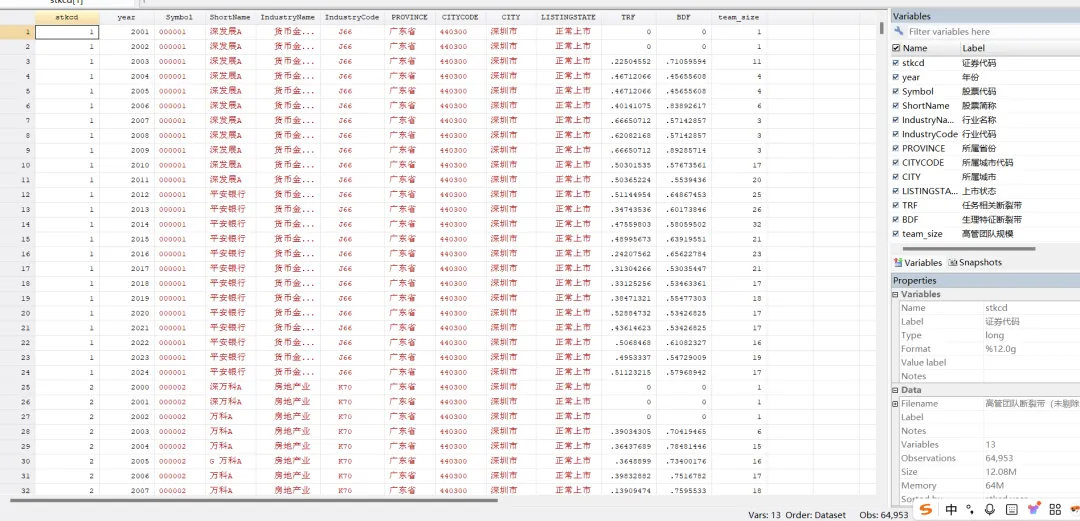The width and height of the screenshot is (1080, 521).
Task: Uncheck the IndustryNa... variable checkbox
Action: click(896, 120)
